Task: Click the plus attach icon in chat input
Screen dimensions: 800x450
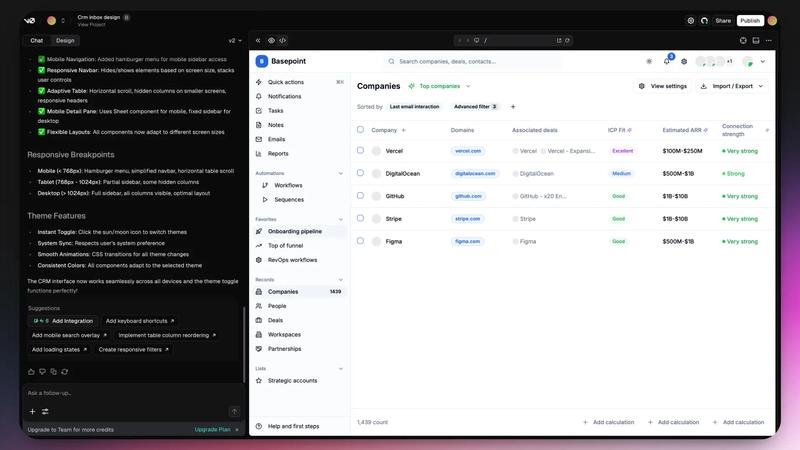Action: point(32,411)
